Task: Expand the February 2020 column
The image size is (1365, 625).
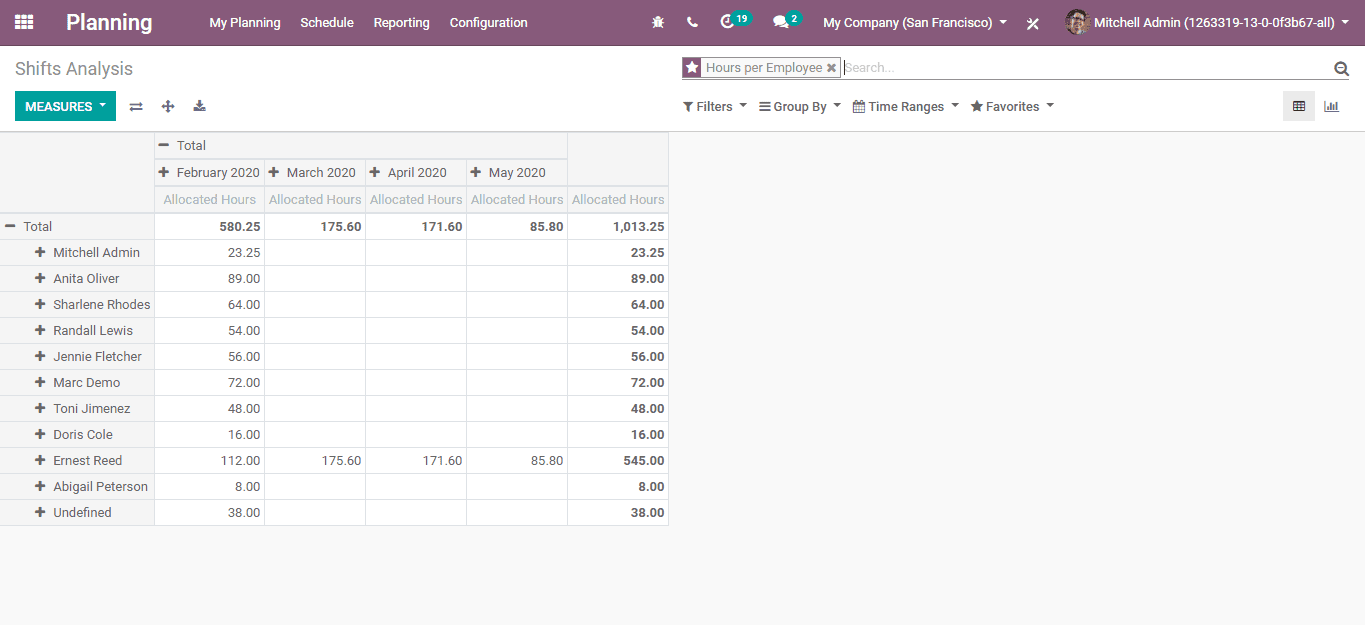Action: 209,172
